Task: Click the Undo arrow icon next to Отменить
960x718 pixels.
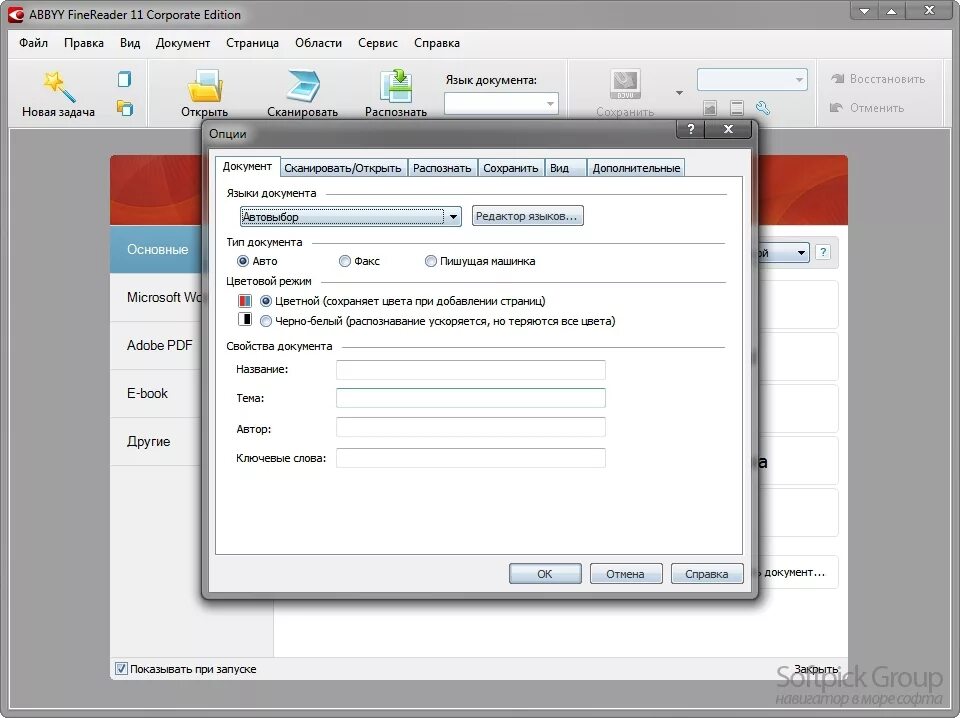Action: coord(836,108)
